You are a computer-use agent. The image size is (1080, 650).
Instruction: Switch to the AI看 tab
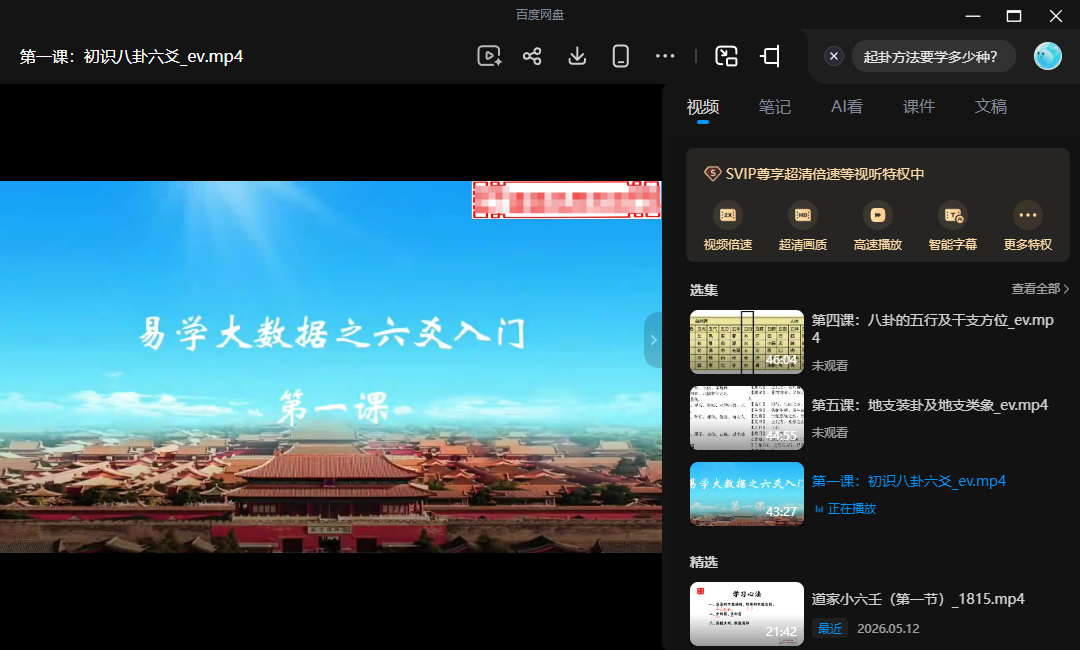(x=847, y=107)
